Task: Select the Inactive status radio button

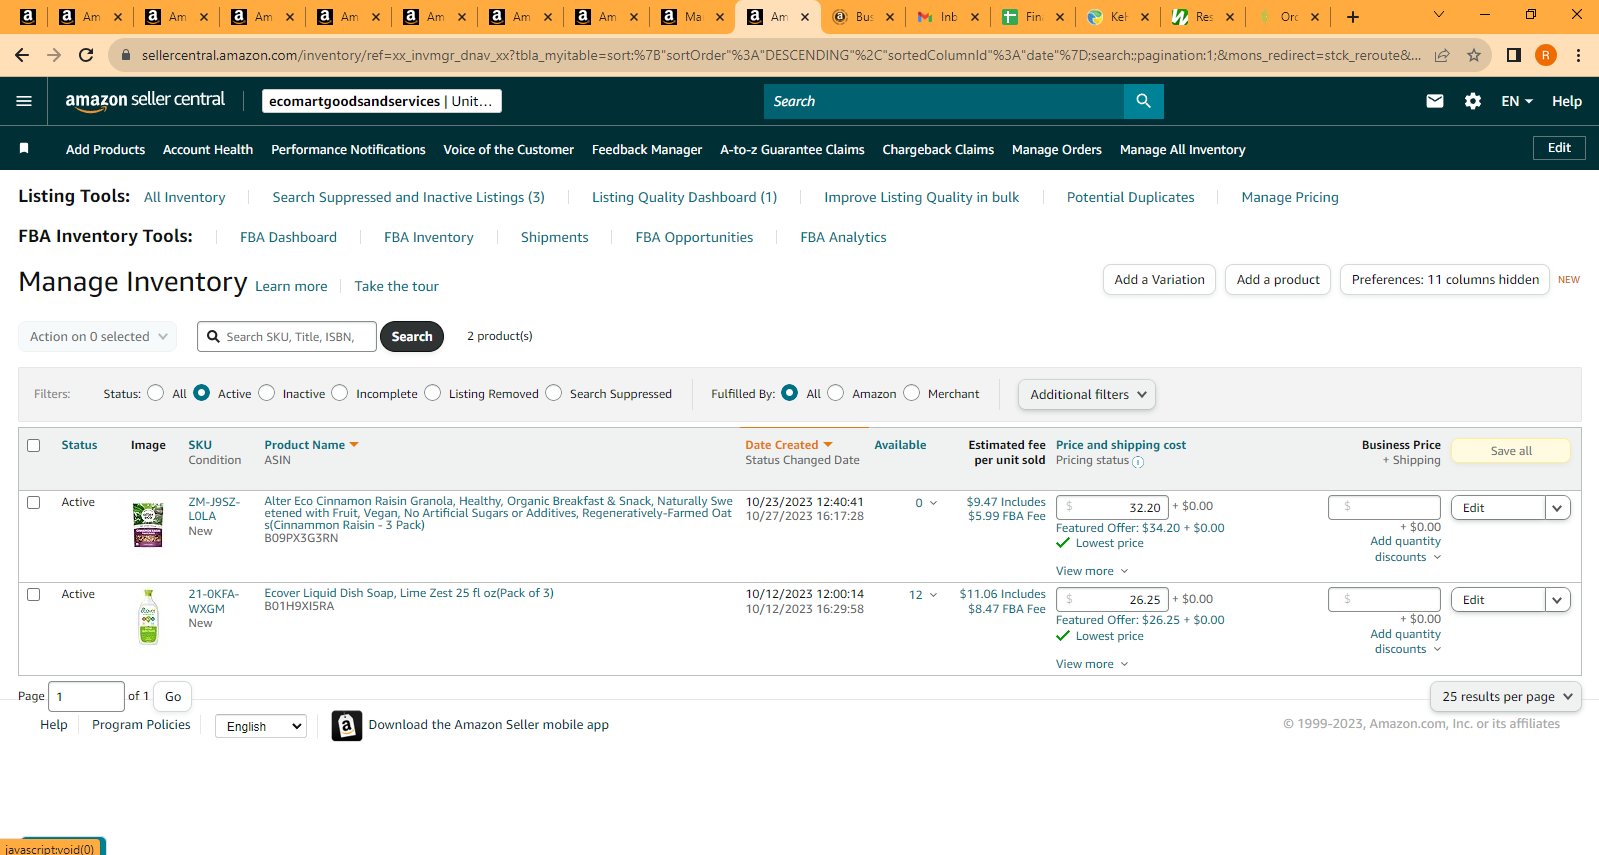Action: (266, 393)
